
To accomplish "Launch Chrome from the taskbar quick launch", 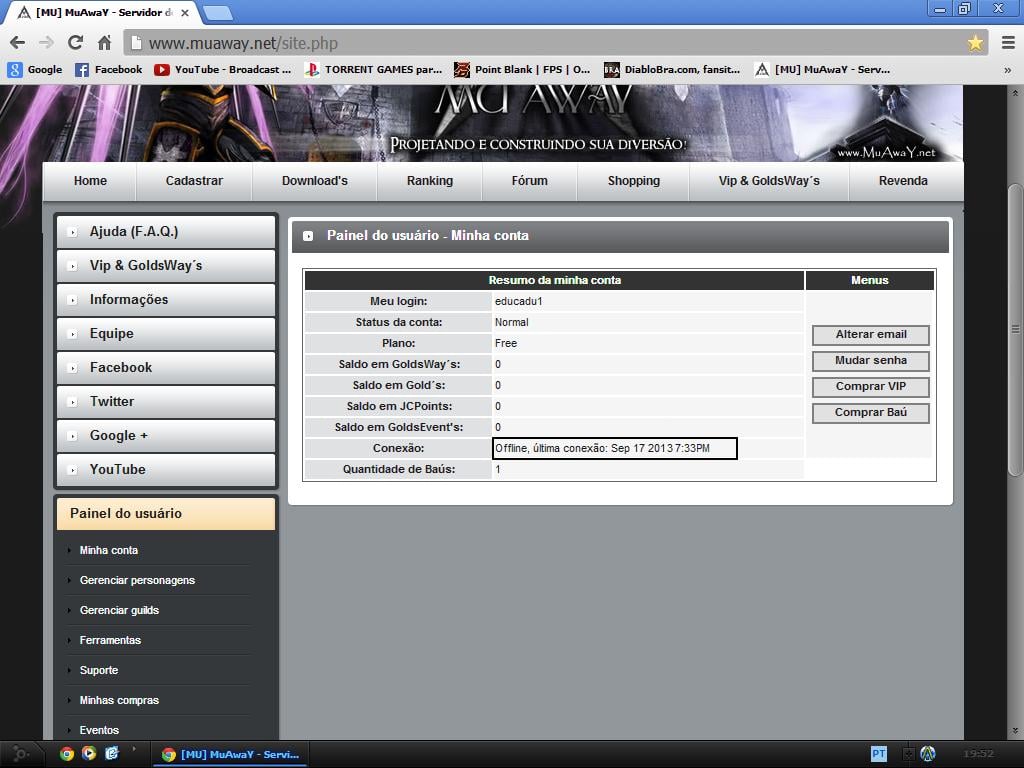I will coord(67,754).
